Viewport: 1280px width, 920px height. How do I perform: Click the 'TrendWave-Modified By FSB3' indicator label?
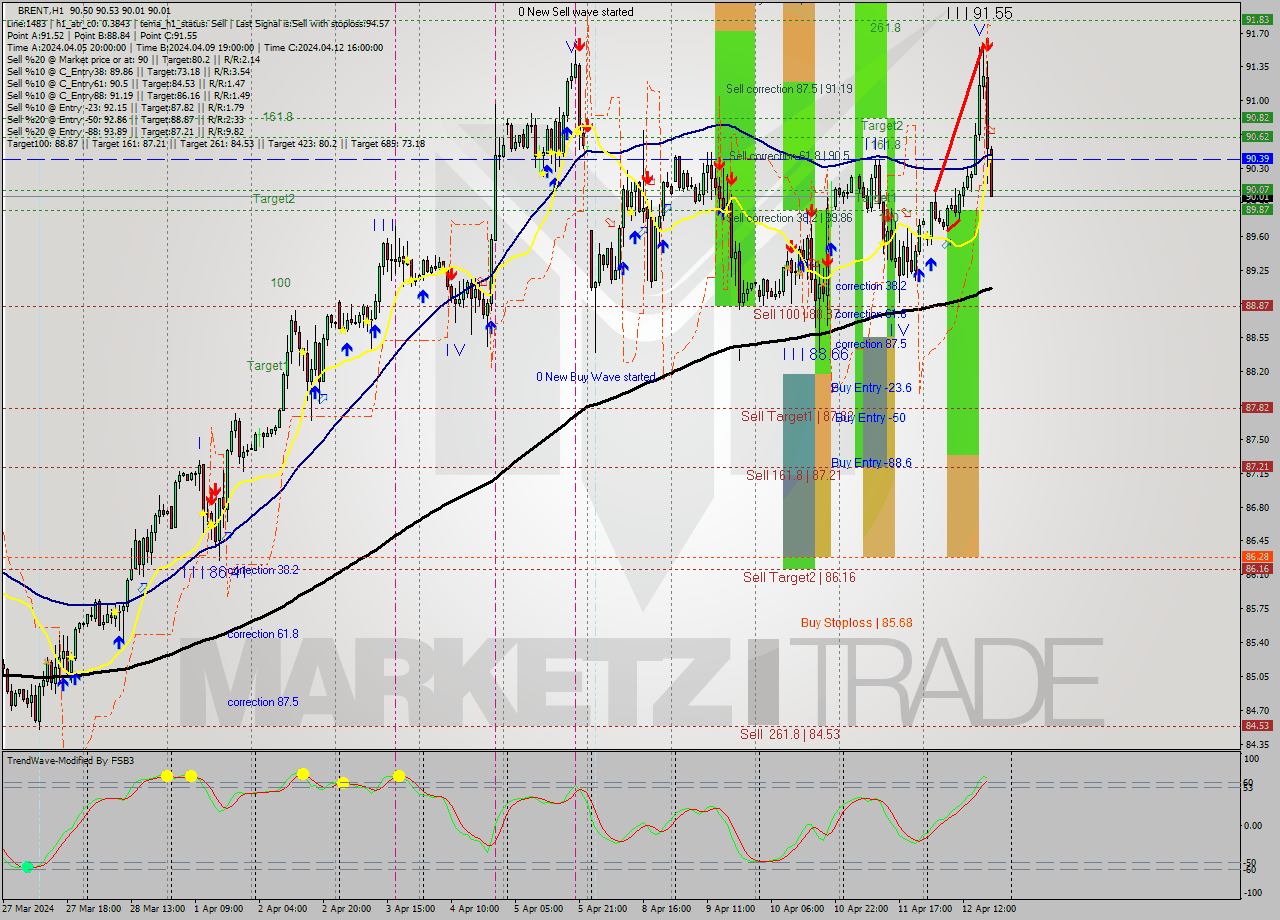(x=71, y=761)
